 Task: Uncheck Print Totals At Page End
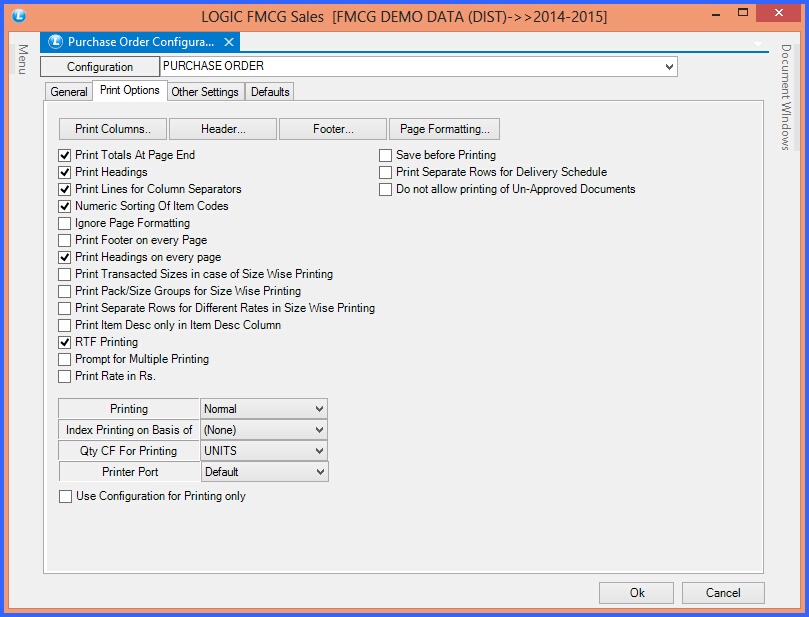click(64, 155)
